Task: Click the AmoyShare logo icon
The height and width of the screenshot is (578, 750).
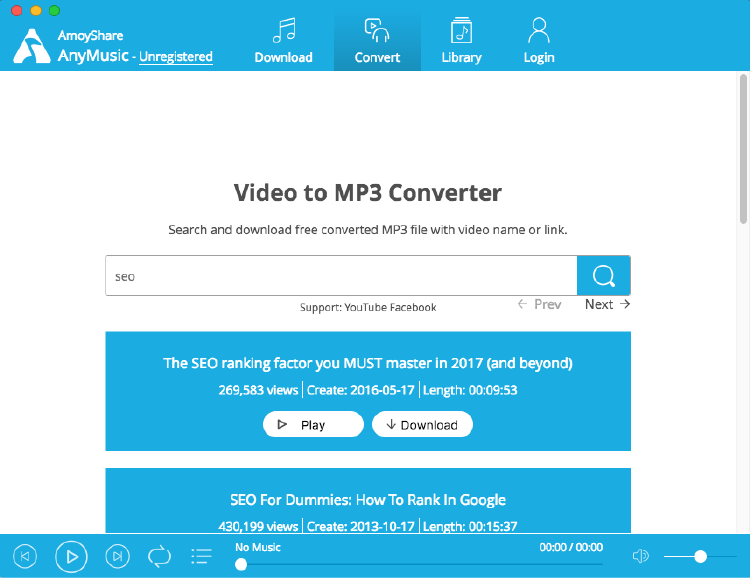Action: point(32,46)
